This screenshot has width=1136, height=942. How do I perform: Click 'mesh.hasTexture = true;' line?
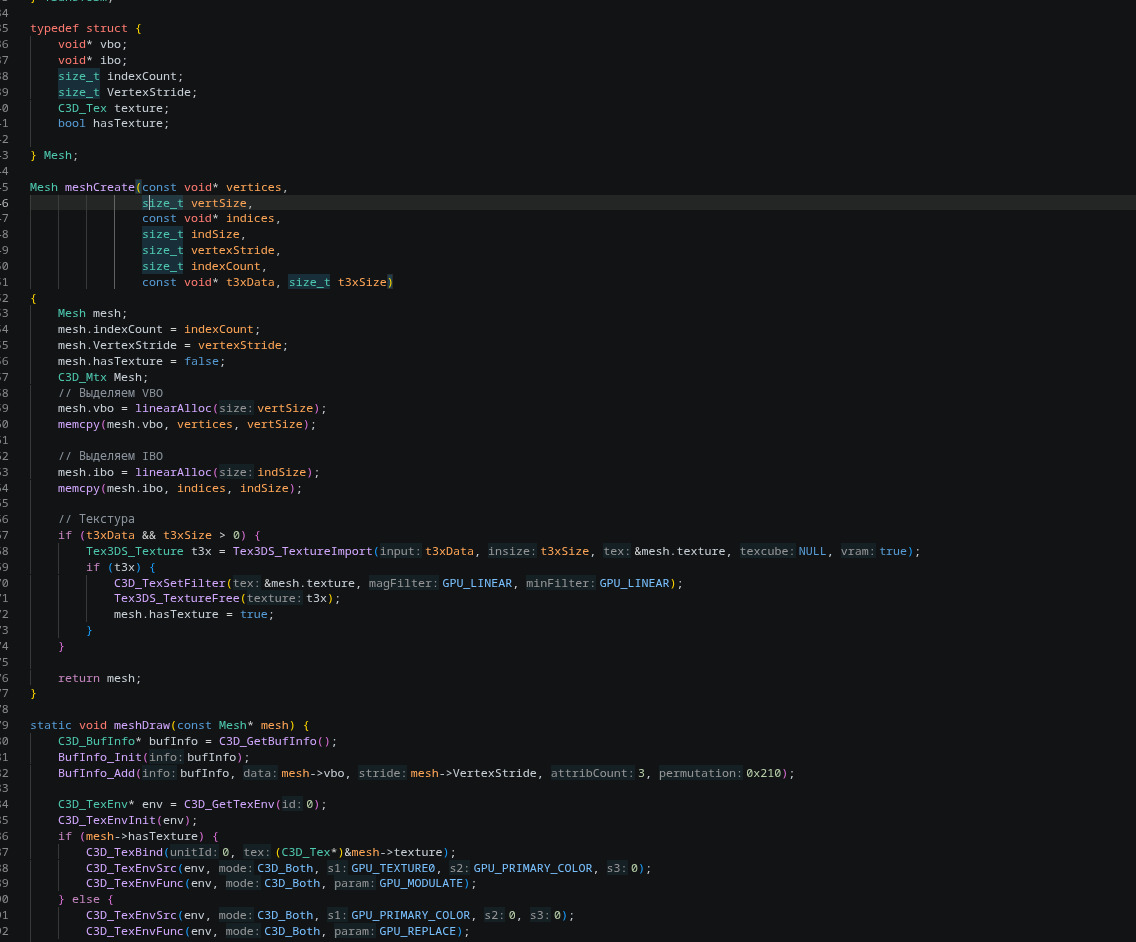coord(194,614)
